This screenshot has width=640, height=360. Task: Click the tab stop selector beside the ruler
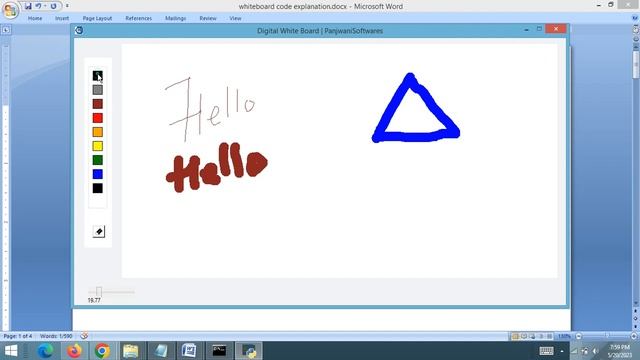6,30
